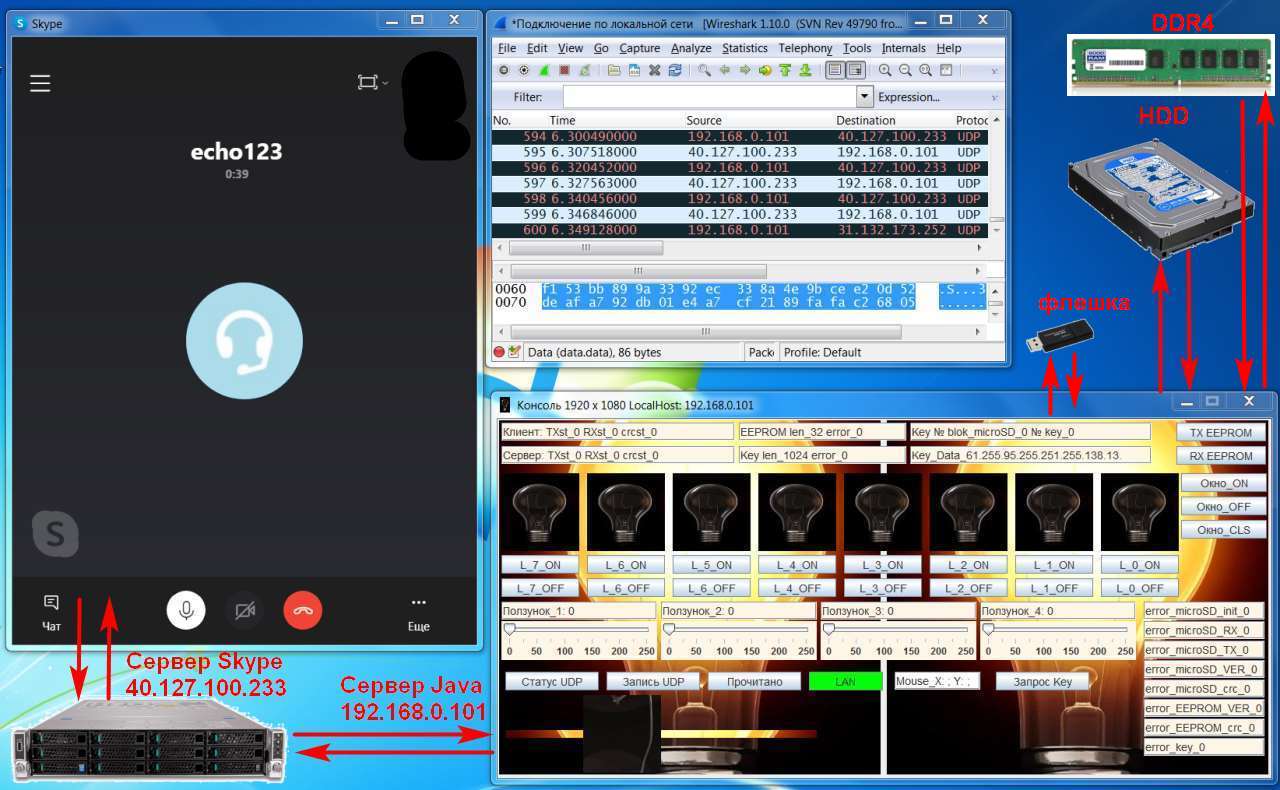The image size is (1280, 790).
Task: Open the Еще more options in Skype
Action: click(418, 611)
